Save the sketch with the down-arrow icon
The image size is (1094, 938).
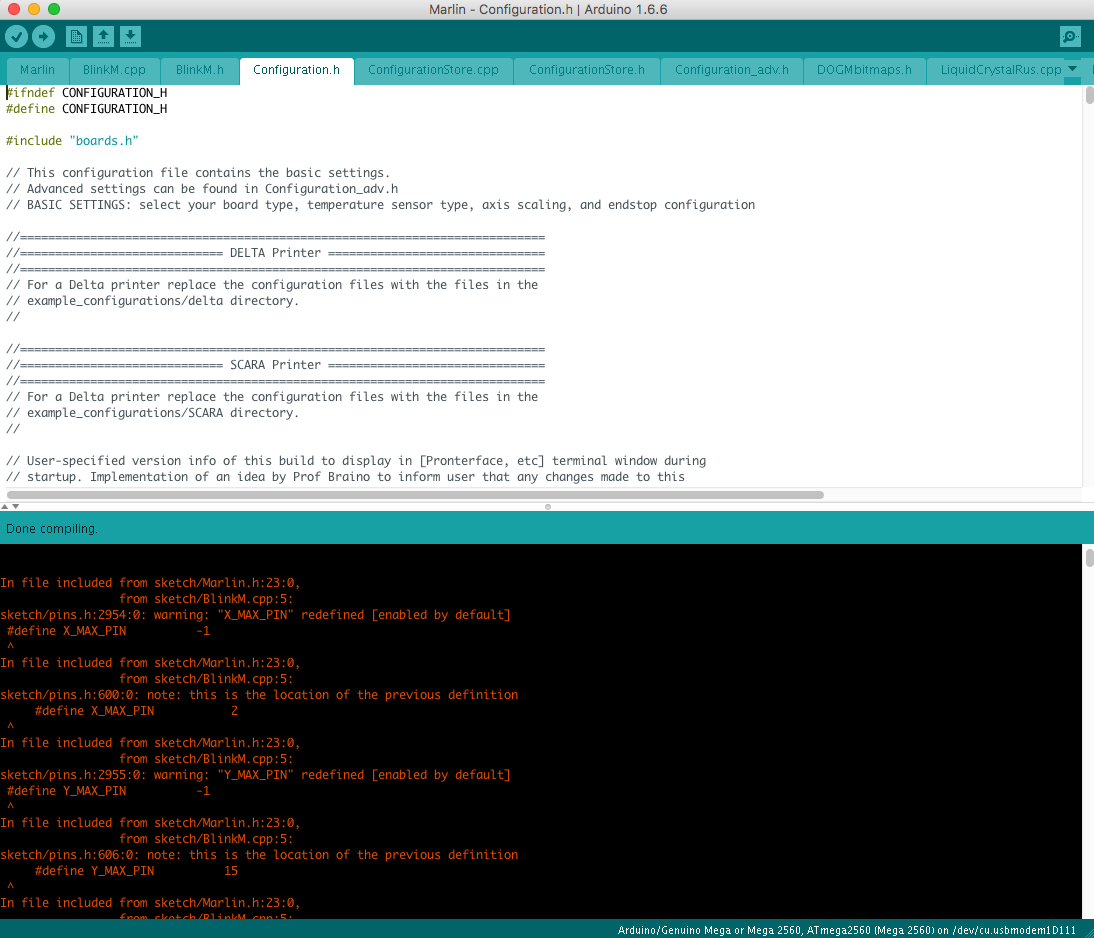[130, 37]
